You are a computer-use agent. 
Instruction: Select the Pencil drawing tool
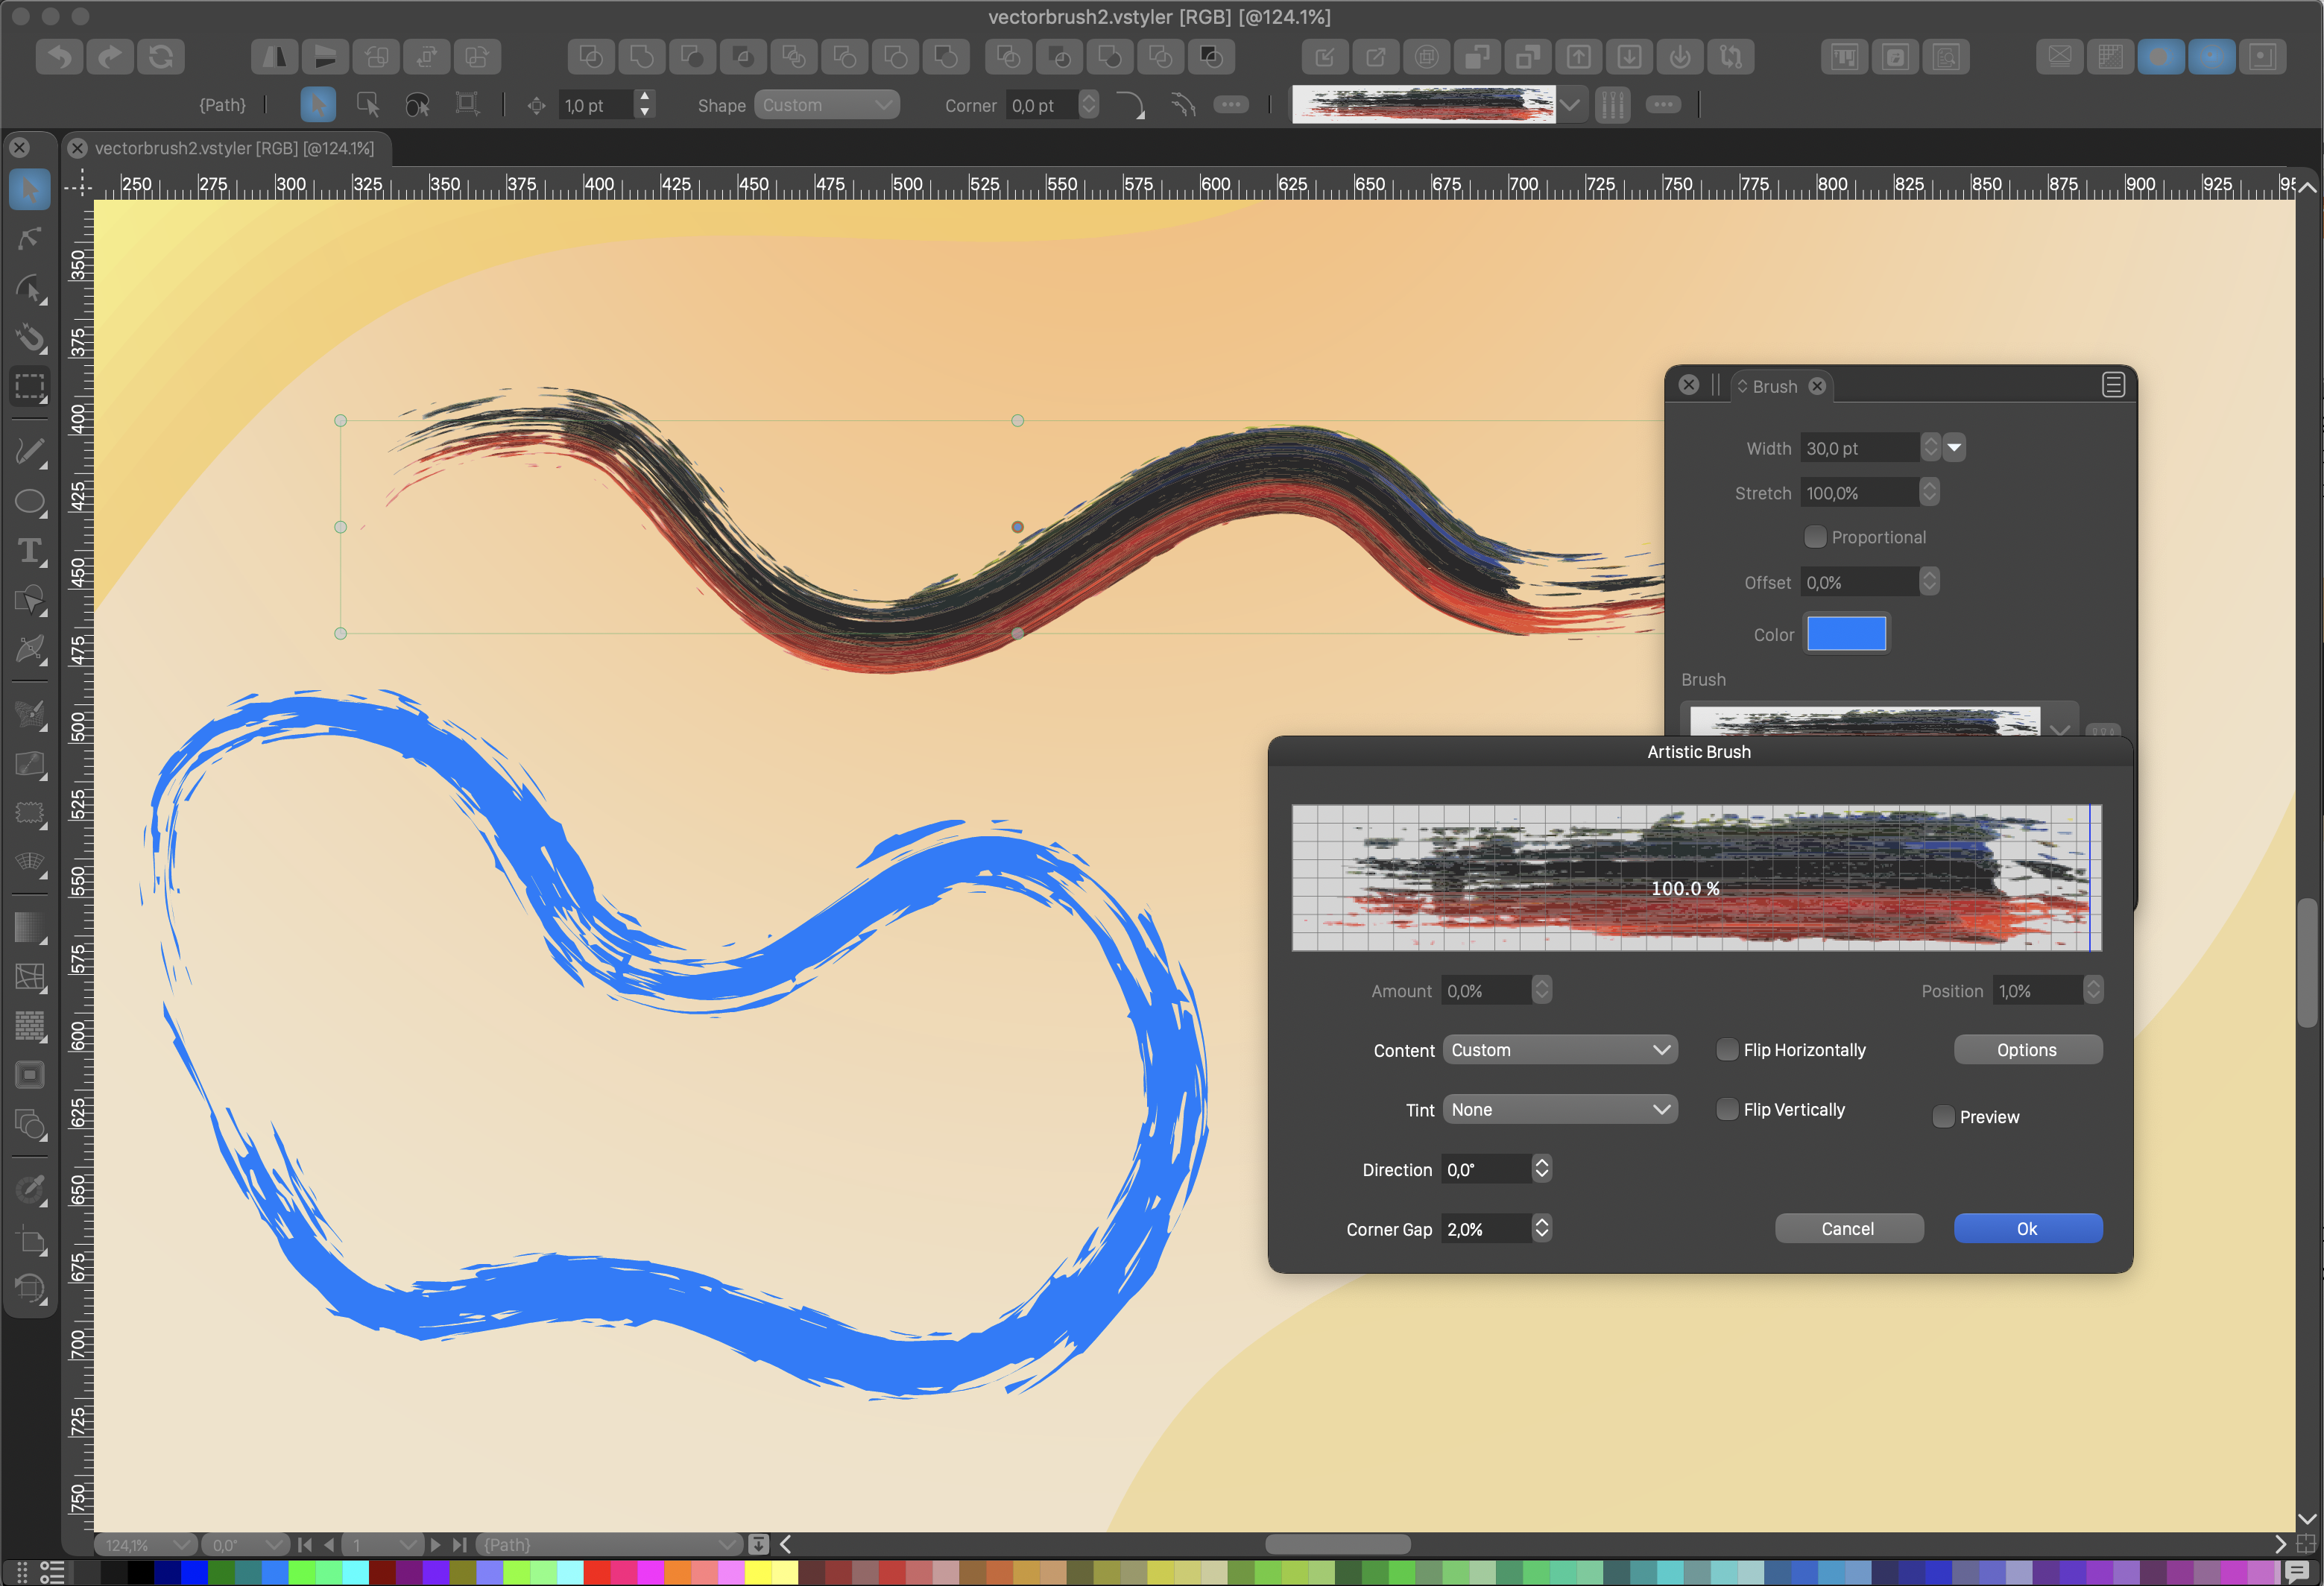tap(29, 452)
